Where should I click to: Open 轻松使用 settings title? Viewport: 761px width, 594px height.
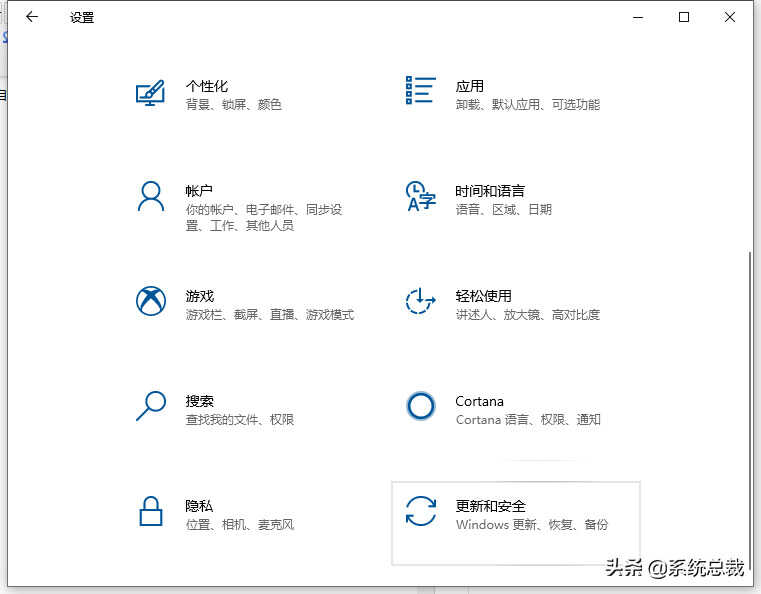pos(483,296)
